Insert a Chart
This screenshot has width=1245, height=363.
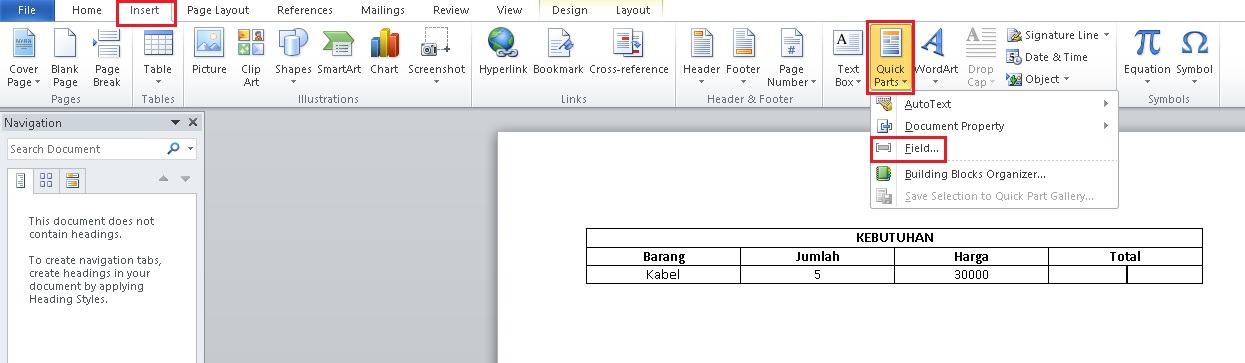384,53
